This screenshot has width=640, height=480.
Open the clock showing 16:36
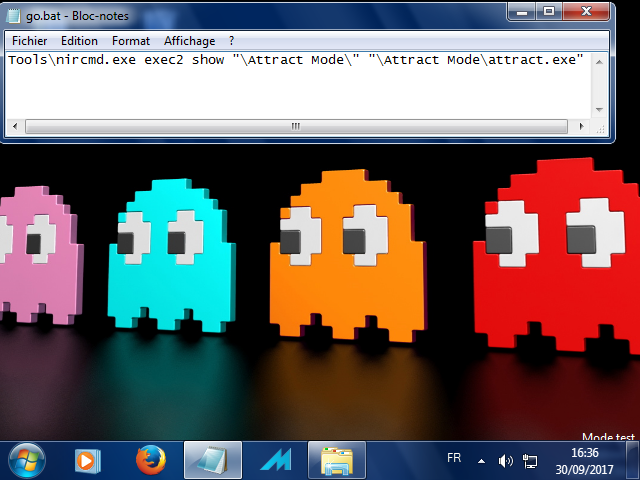click(x=584, y=461)
